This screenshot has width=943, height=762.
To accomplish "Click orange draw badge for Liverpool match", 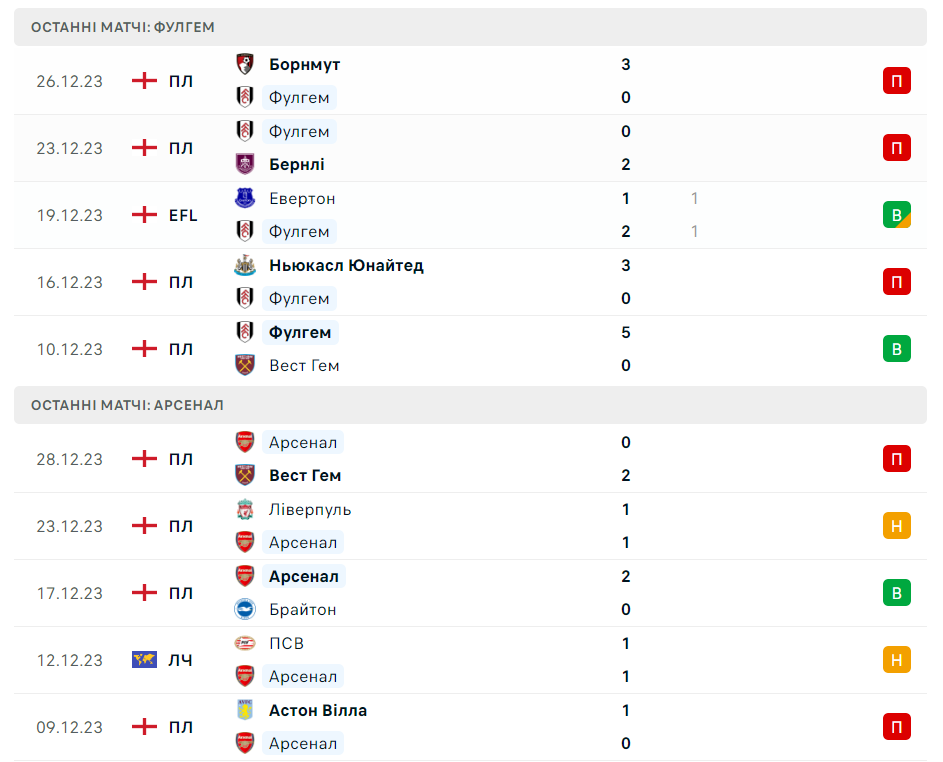I will tap(896, 526).
